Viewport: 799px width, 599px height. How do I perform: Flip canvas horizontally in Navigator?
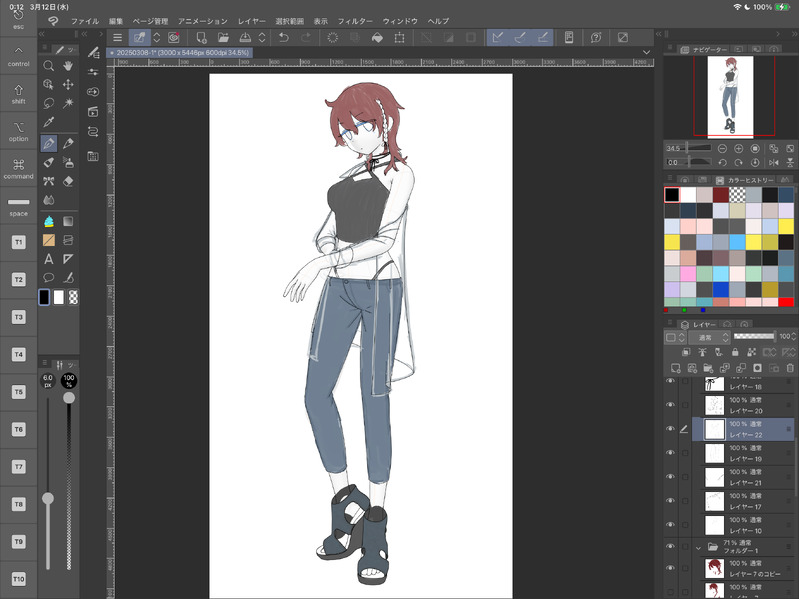(772, 162)
